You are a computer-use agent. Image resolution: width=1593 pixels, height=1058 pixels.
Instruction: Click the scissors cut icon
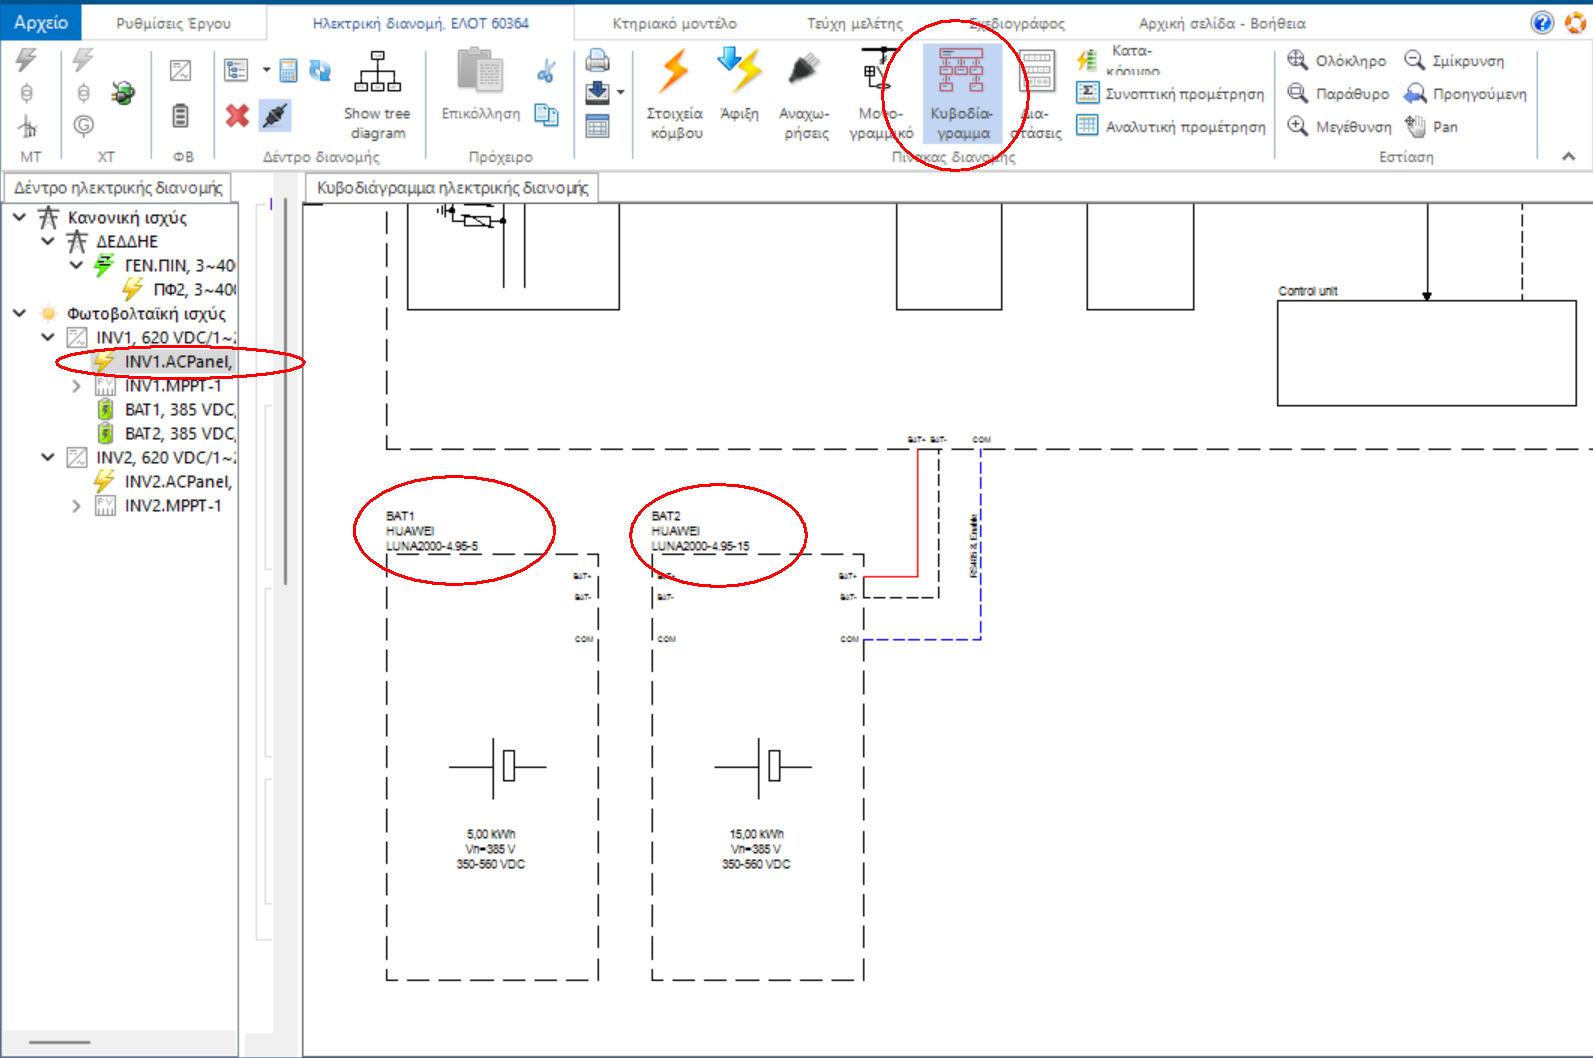tap(546, 71)
